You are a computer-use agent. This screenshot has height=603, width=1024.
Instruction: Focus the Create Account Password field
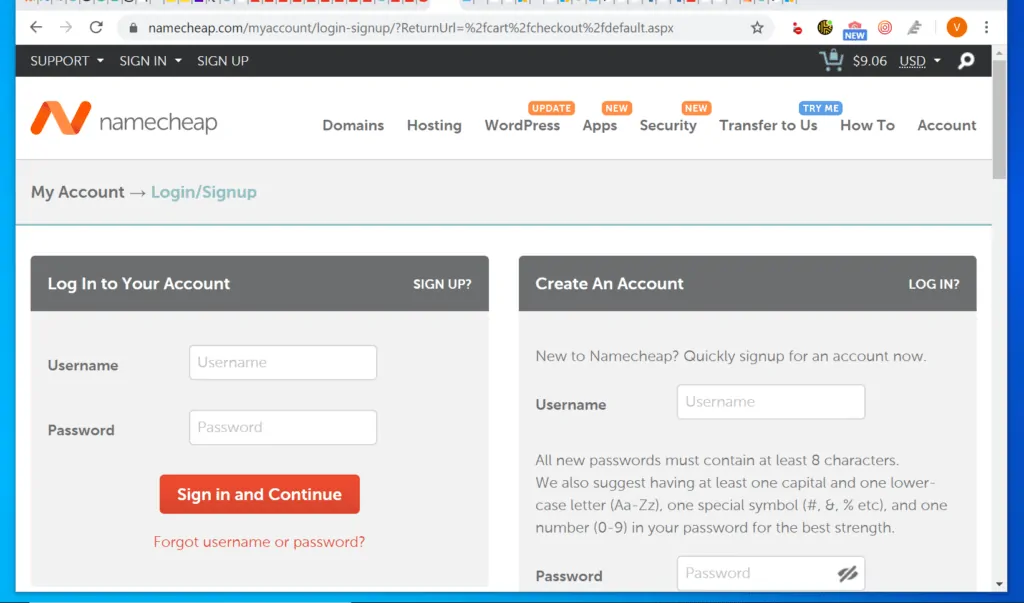point(771,574)
